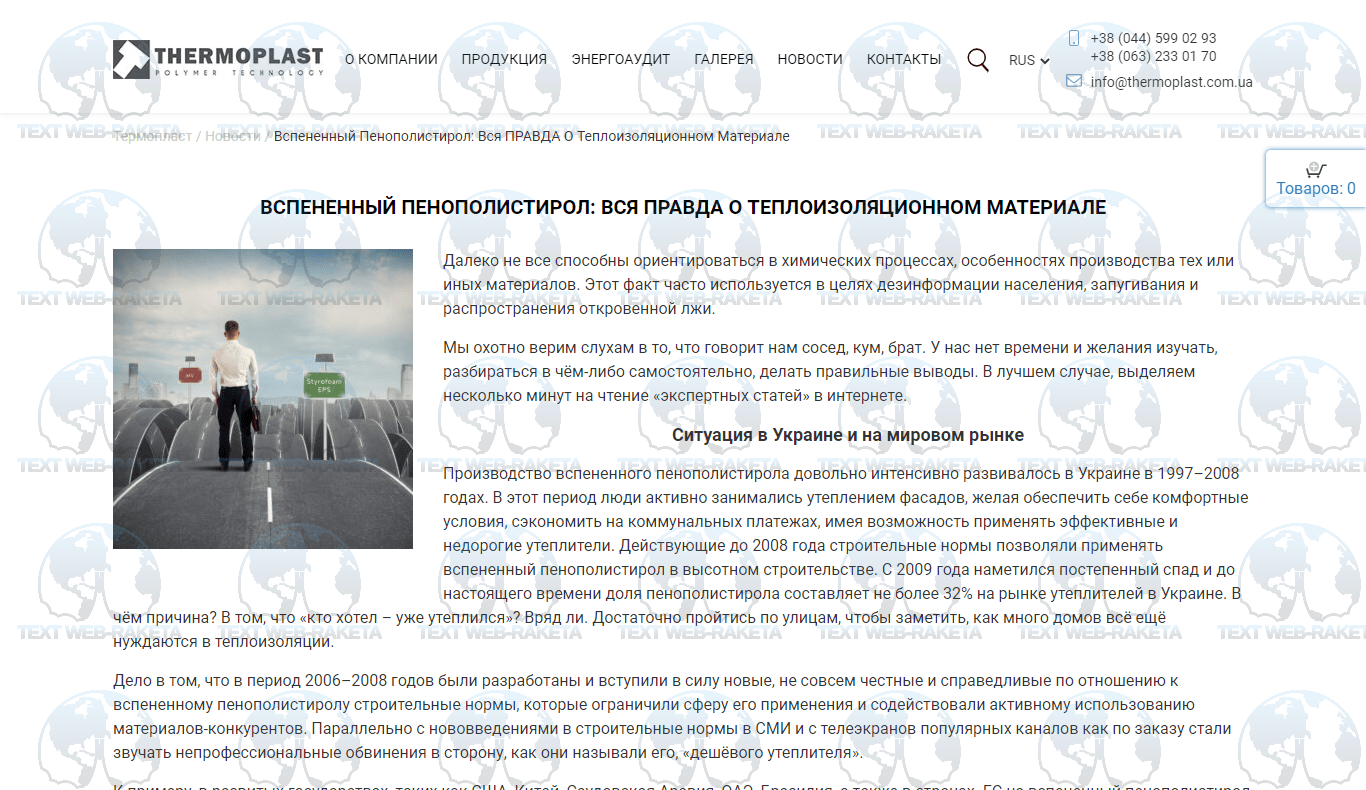
Task: Open the Товаров: 0 cart button
Action: pyautogui.click(x=1316, y=179)
